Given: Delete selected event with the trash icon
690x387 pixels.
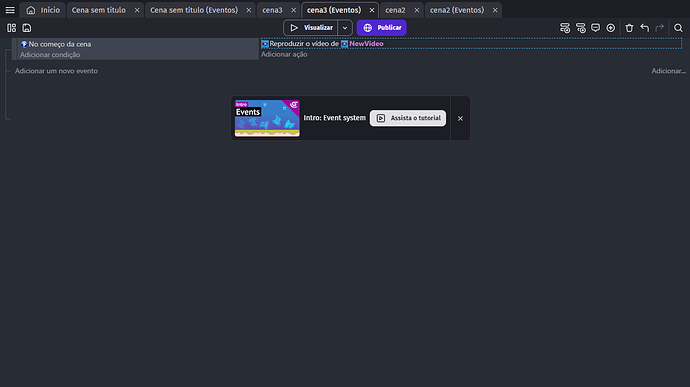Looking at the screenshot, I should [x=629, y=28].
